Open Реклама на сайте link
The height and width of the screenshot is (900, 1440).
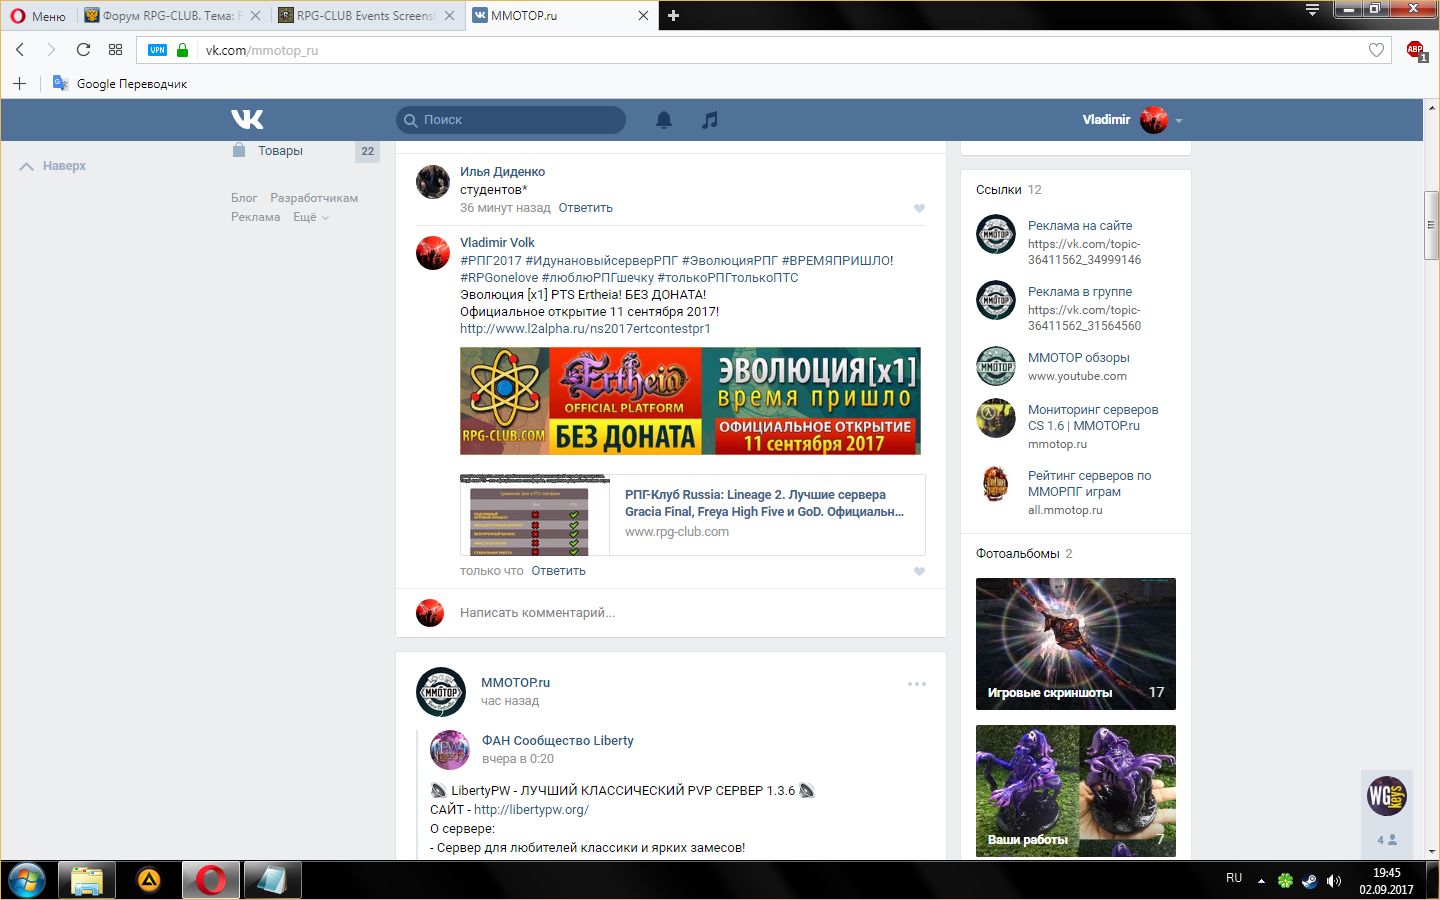click(x=1080, y=226)
